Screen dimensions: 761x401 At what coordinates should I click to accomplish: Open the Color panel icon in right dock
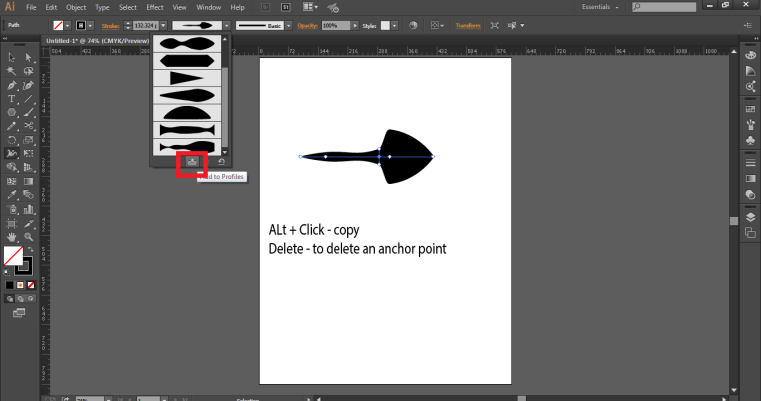pyautogui.click(x=750, y=55)
